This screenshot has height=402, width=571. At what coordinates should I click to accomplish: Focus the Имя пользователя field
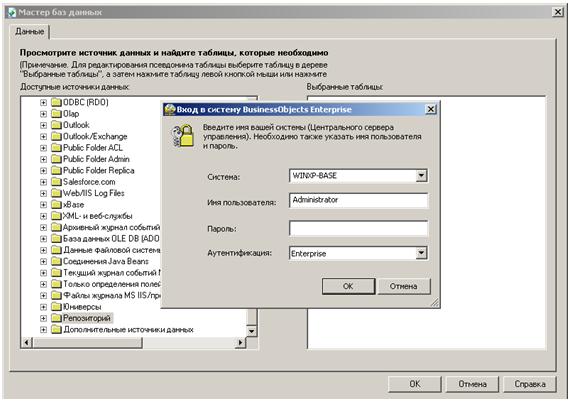click(359, 200)
